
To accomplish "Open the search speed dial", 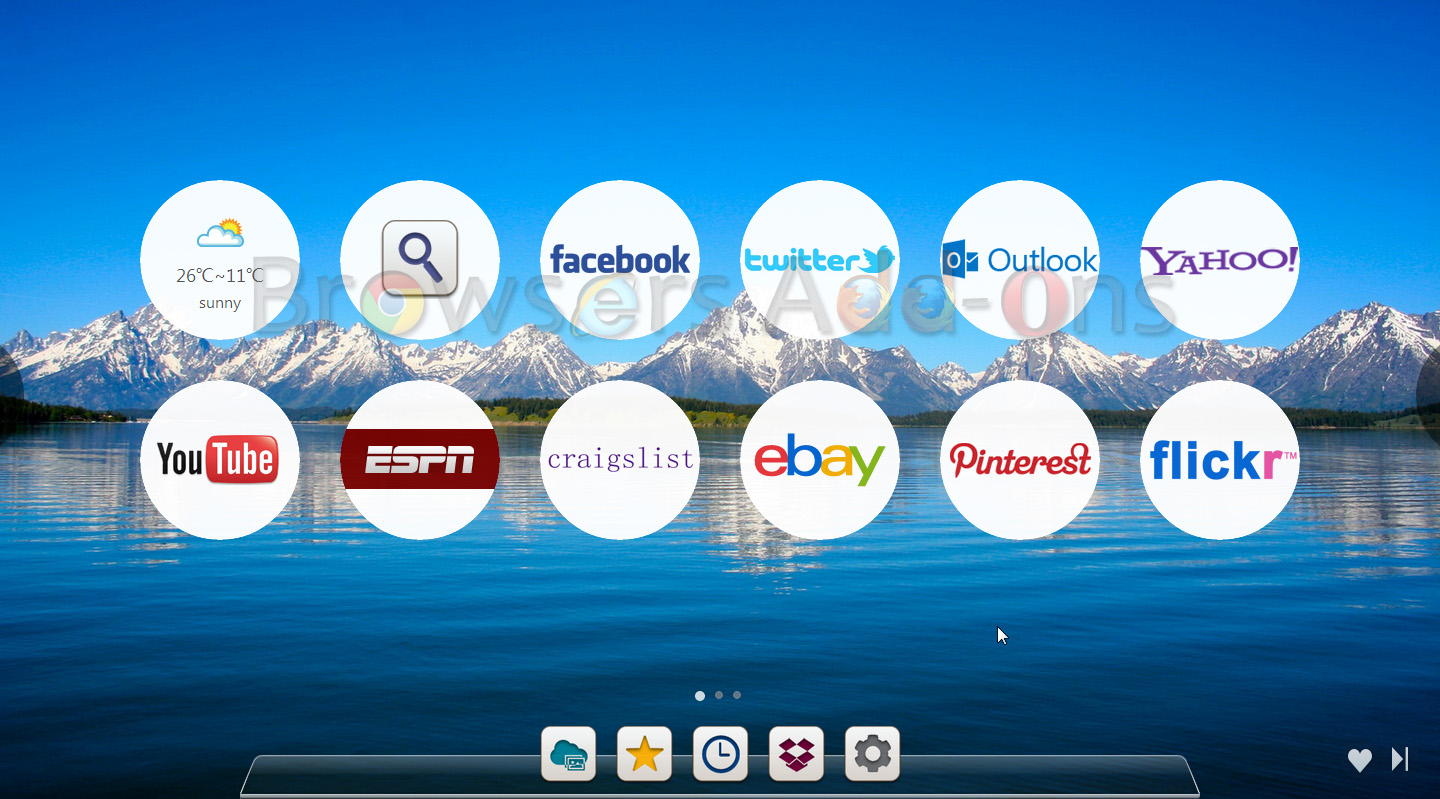I will [x=420, y=258].
